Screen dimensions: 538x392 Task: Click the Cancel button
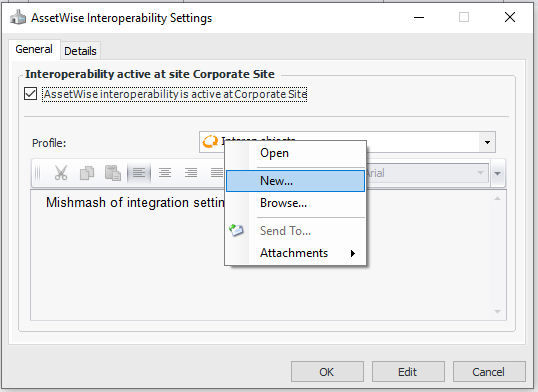coord(489,372)
